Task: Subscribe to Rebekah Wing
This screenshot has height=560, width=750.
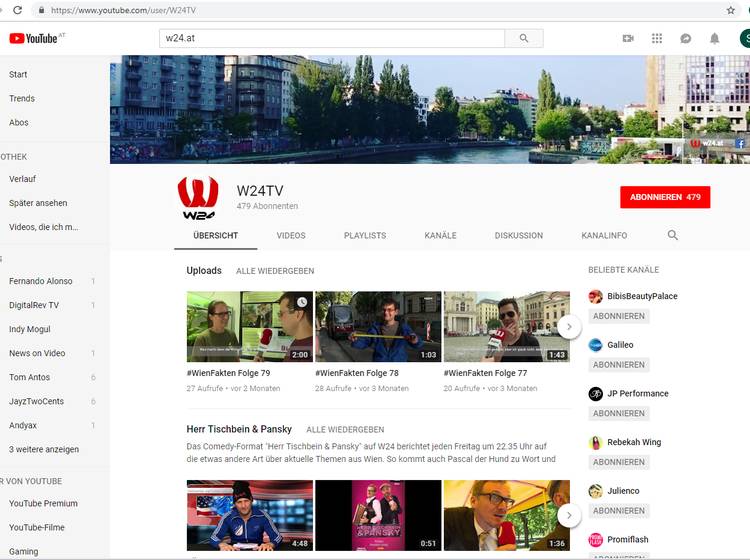Action: [x=619, y=462]
